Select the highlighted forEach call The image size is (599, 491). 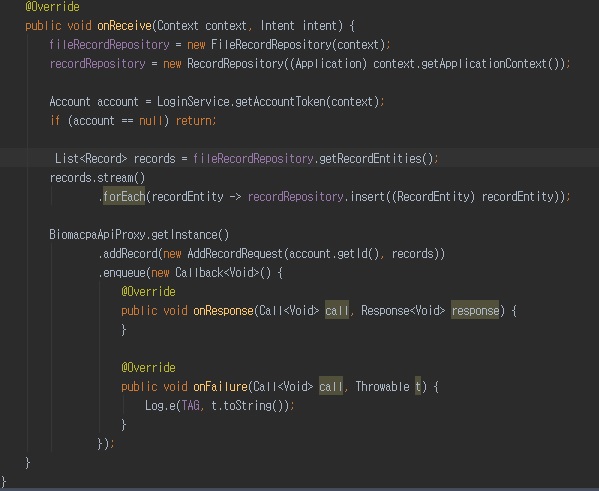point(124,196)
